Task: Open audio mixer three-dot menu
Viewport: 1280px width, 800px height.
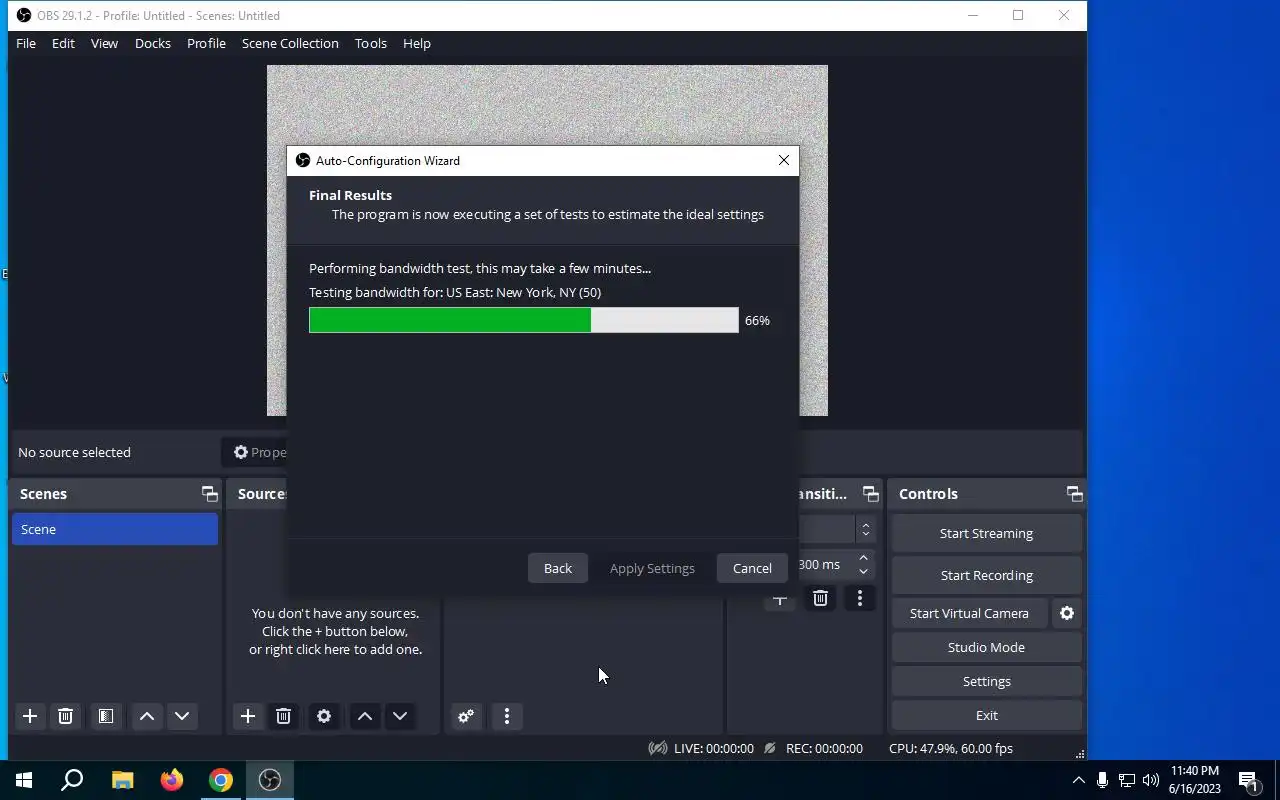Action: (507, 716)
